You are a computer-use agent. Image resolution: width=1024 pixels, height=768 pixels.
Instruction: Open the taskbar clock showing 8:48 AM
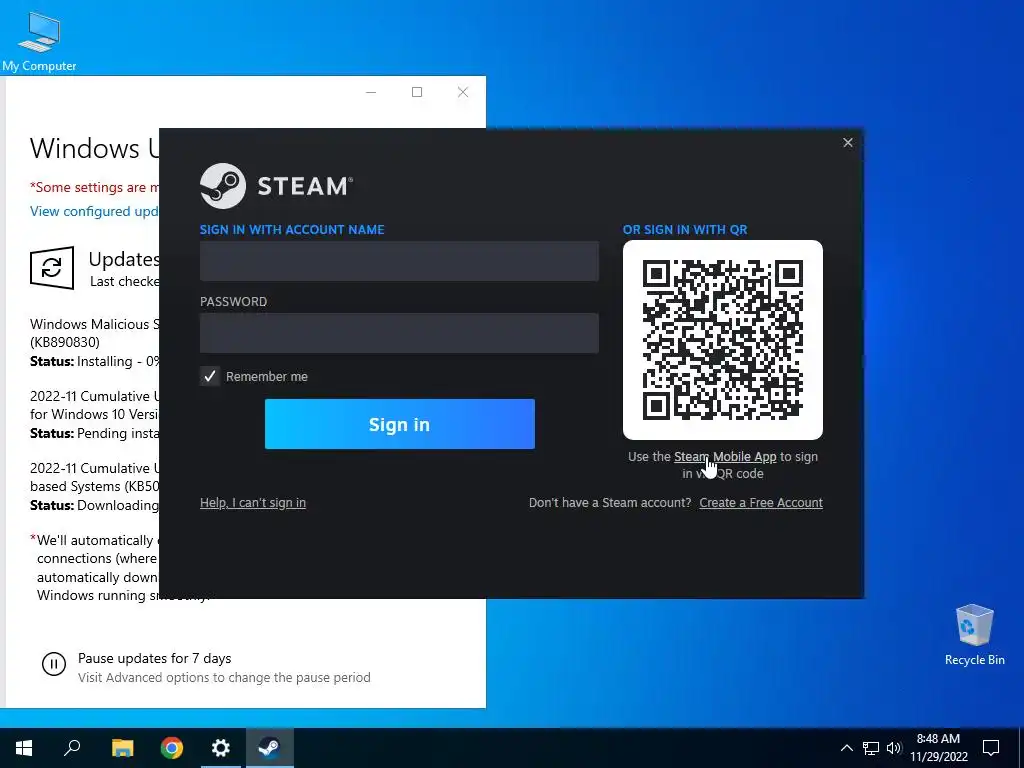pyautogui.click(x=938, y=748)
